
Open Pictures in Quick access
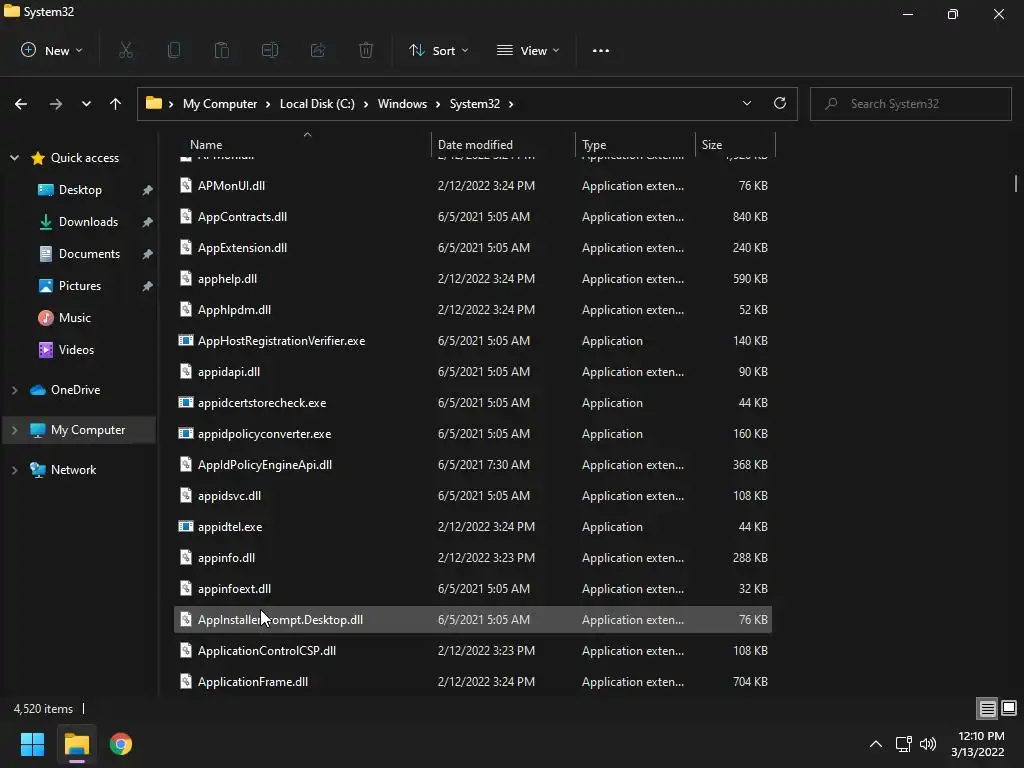(x=80, y=285)
